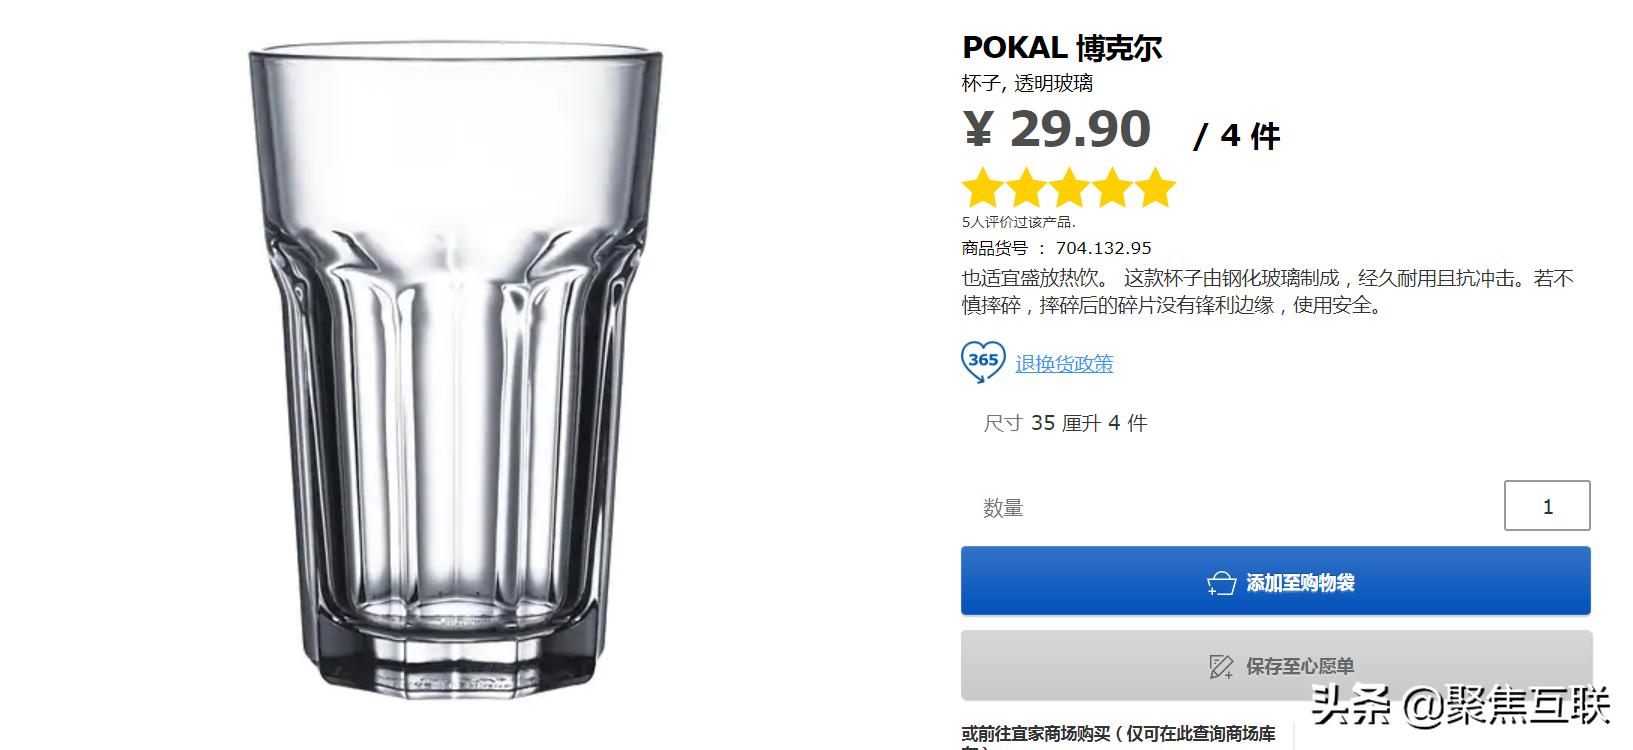Click the ¥ 29.90 price text
1633x750 pixels.
click(1057, 130)
